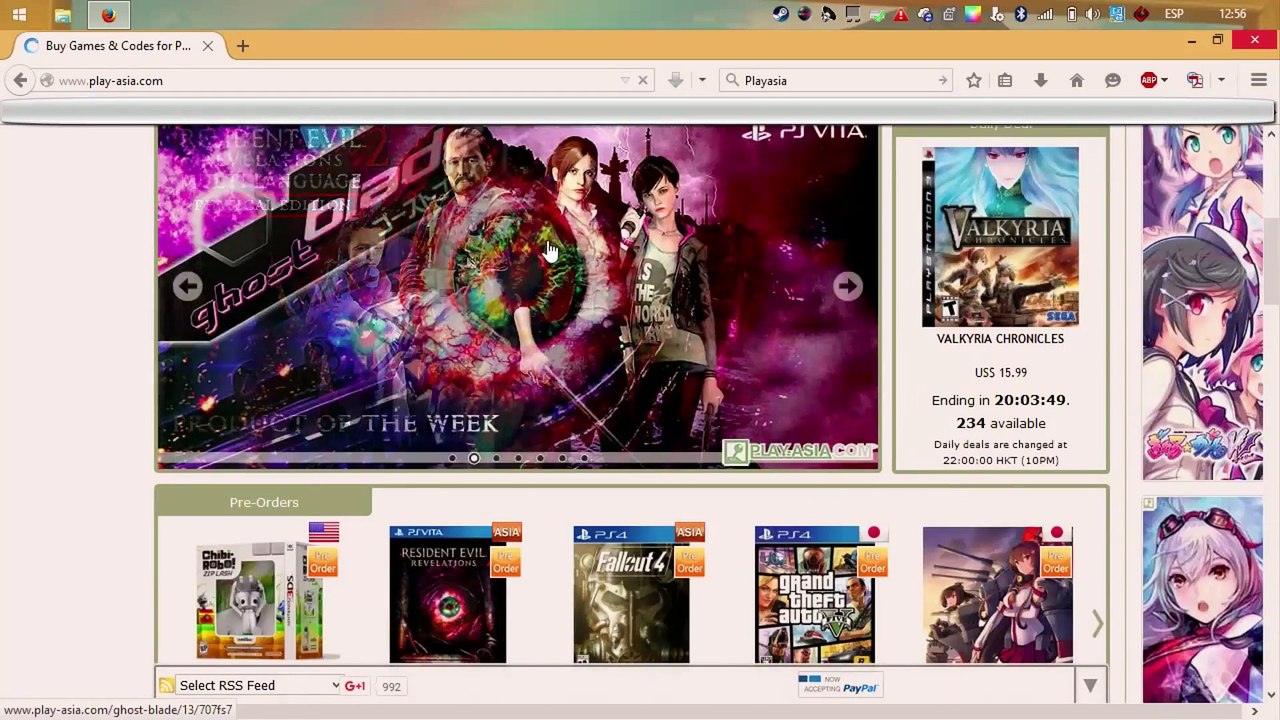This screenshot has height=720, width=1280.
Task: Stop loading the current page
Action: (x=643, y=80)
